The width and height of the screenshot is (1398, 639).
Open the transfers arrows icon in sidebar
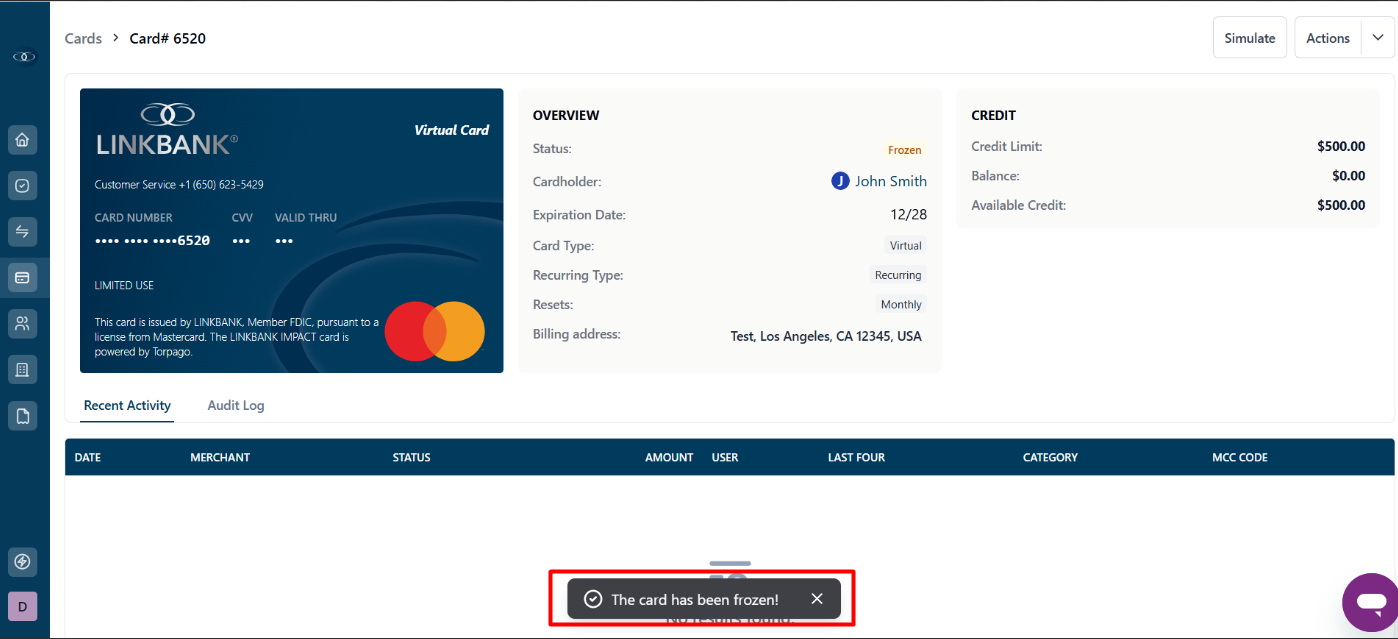(x=23, y=231)
